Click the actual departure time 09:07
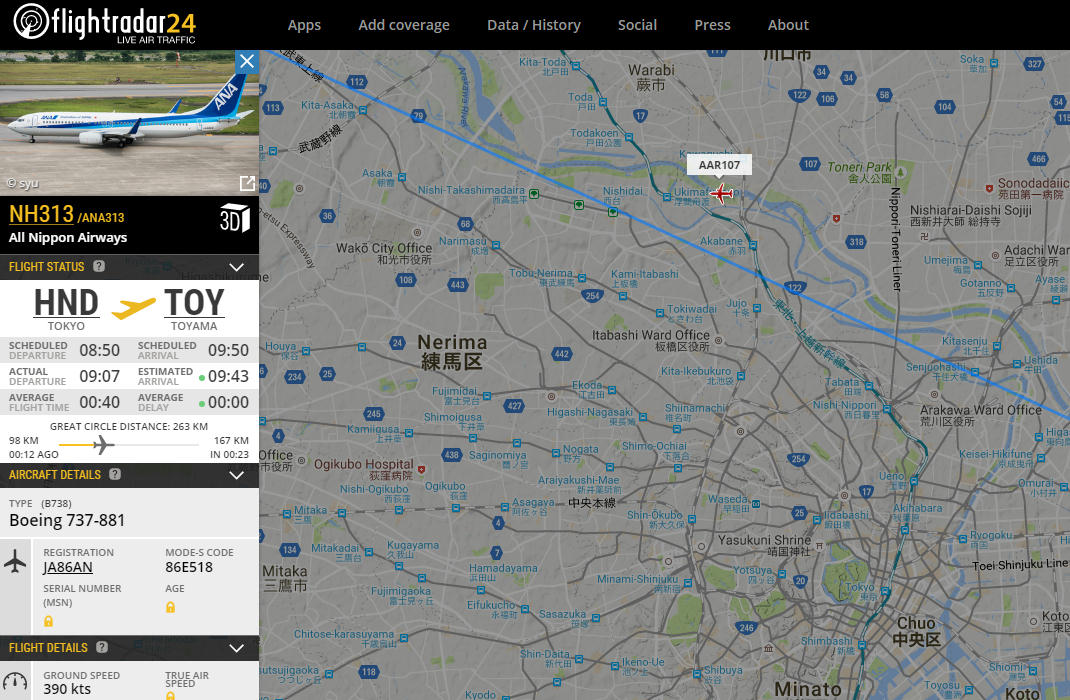Viewport: 1070px width, 700px height. [x=100, y=376]
